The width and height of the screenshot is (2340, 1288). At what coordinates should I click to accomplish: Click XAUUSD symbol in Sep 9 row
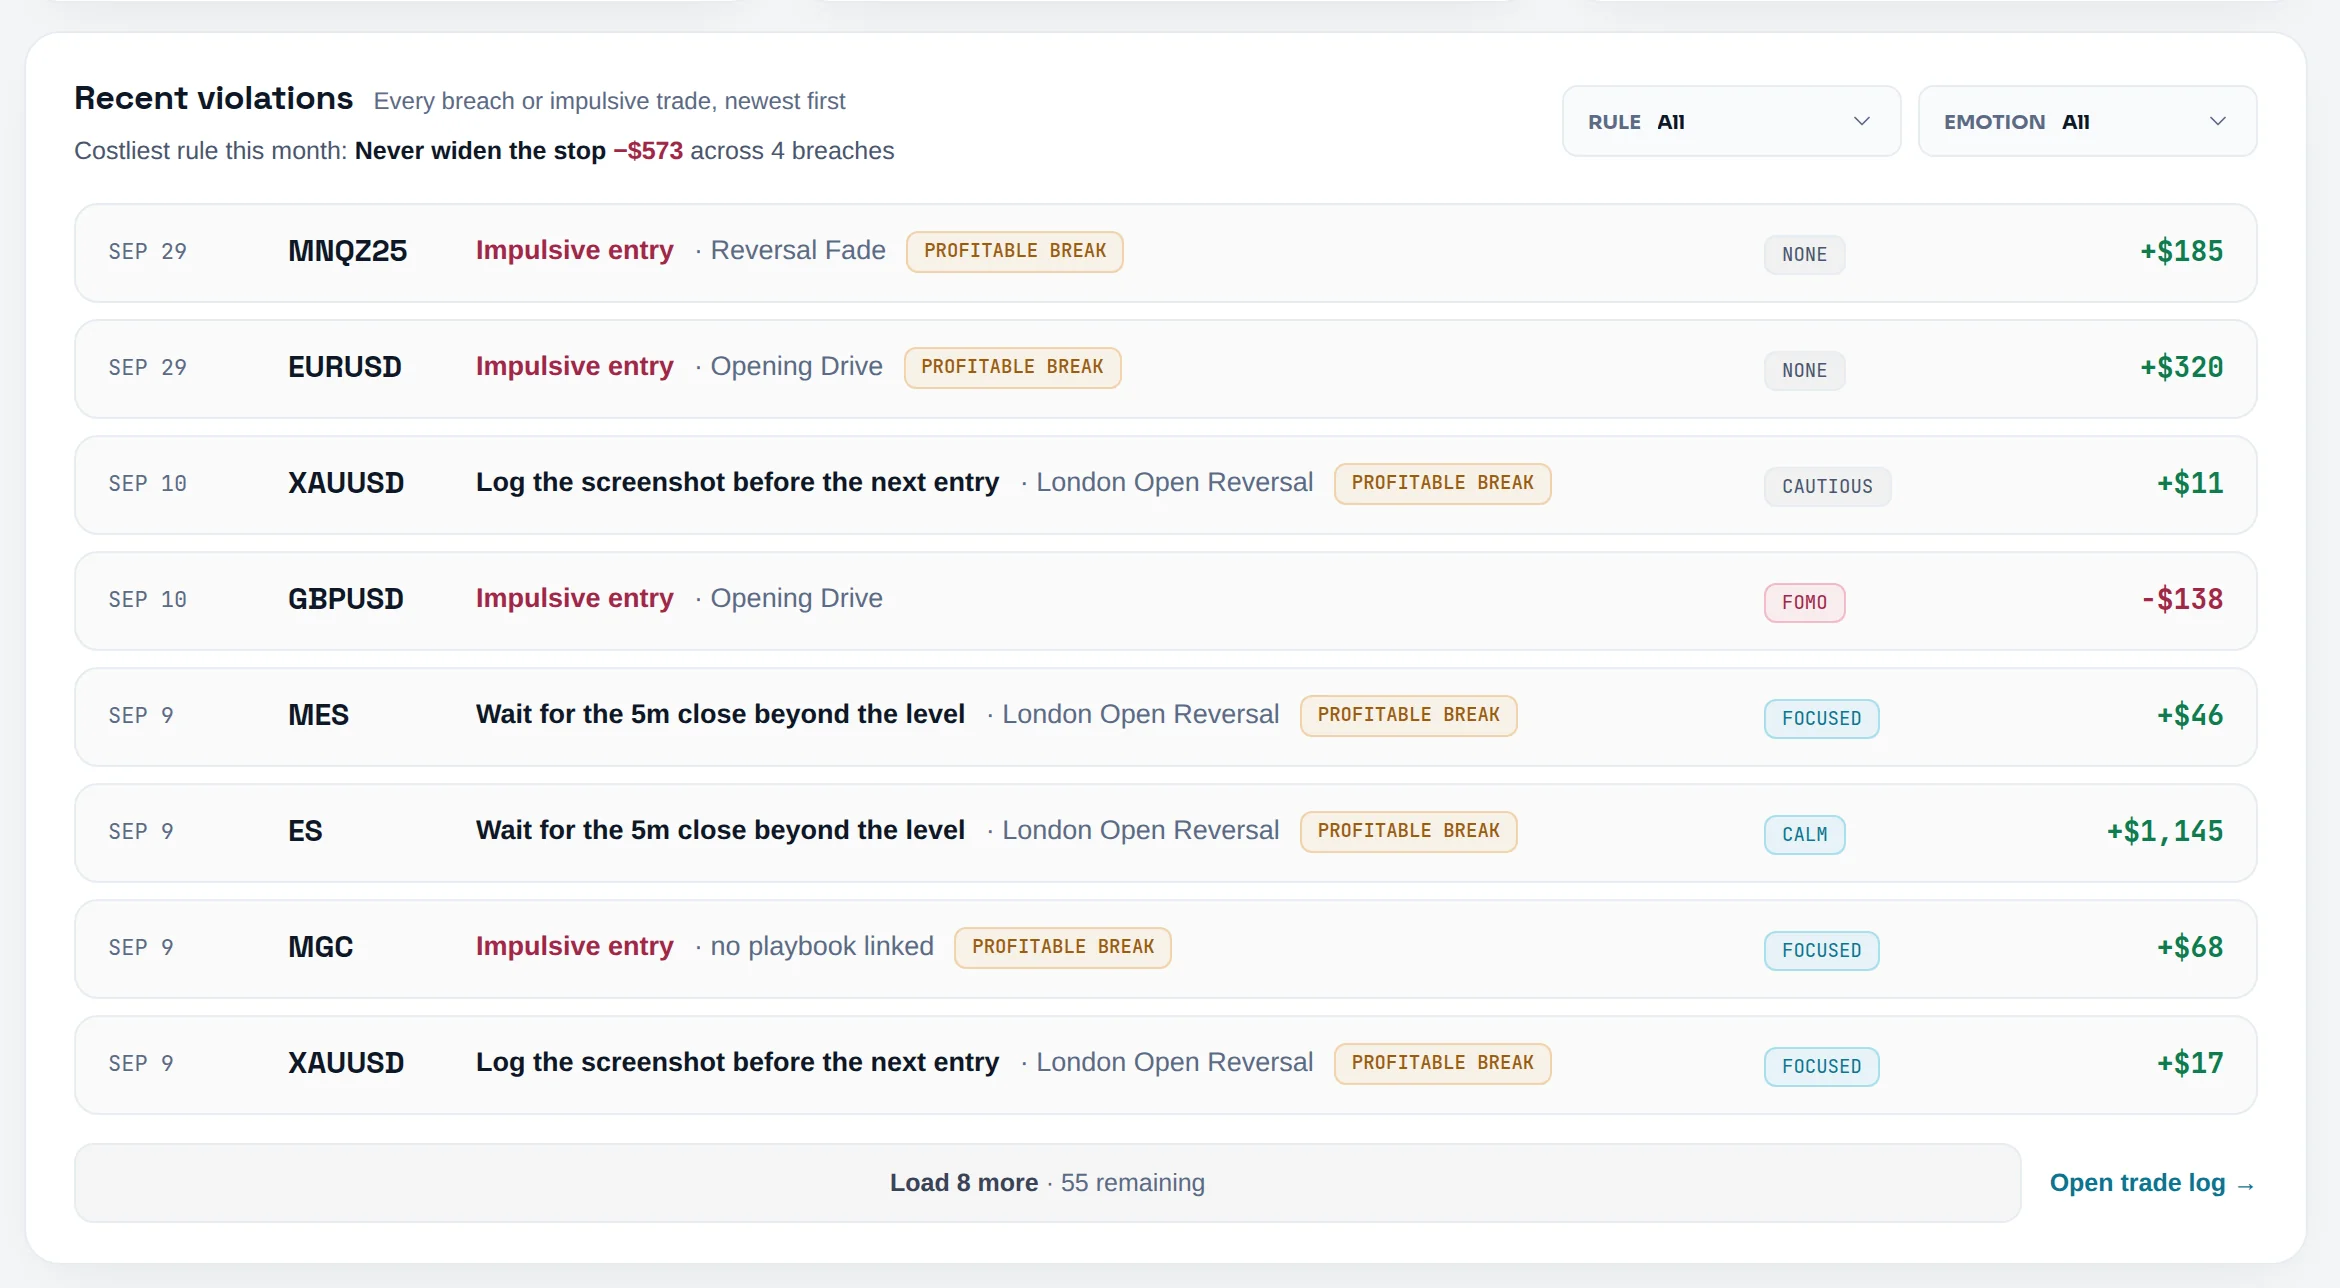click(346, 1063)
